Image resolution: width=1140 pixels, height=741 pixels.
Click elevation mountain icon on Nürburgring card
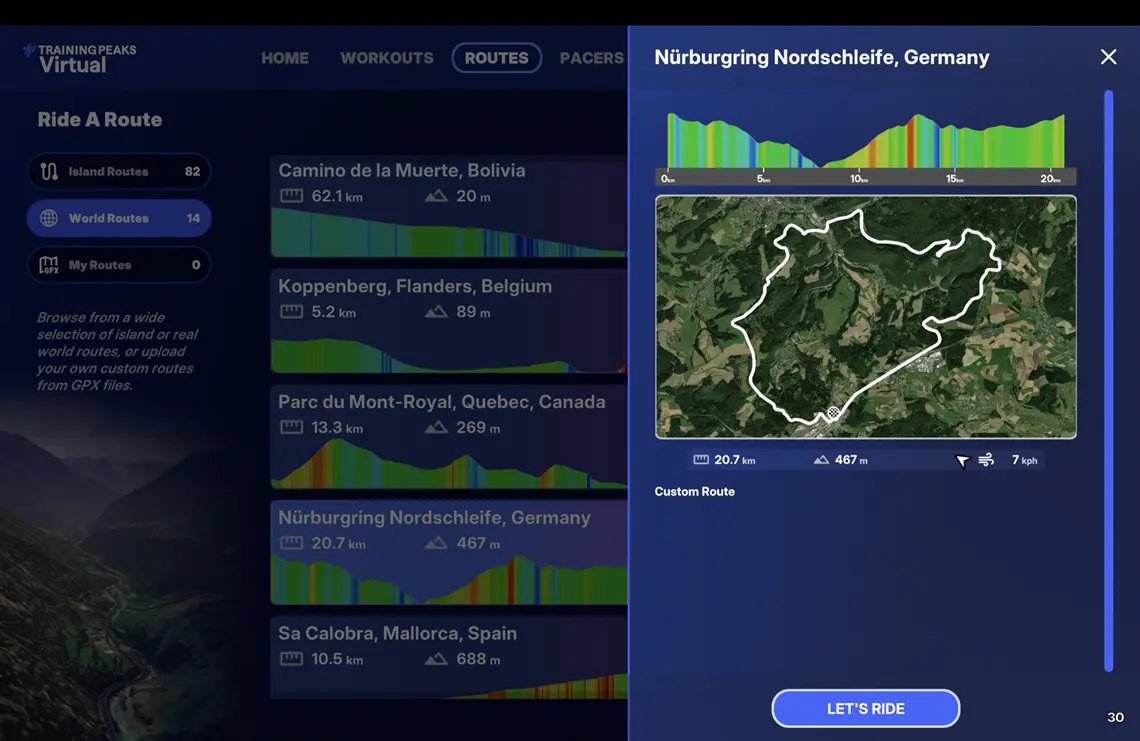point(436,543)
